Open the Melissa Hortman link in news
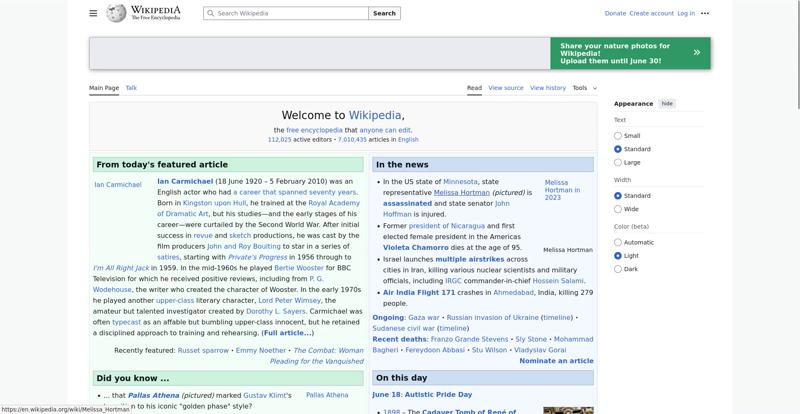This screenshot has width=800, height=414. coord(462,192)
